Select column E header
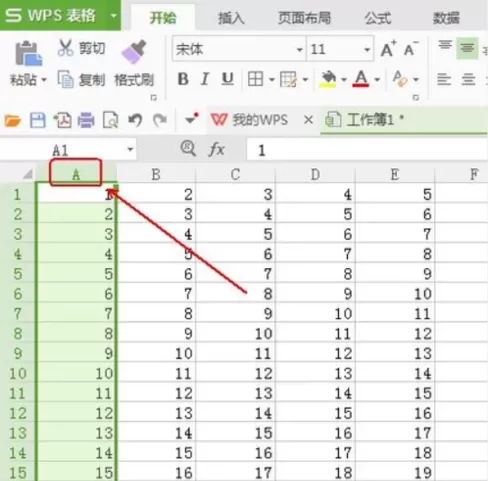Image resolution: width=488 pixels, height=481 pixels. click(x=395, y=174)
